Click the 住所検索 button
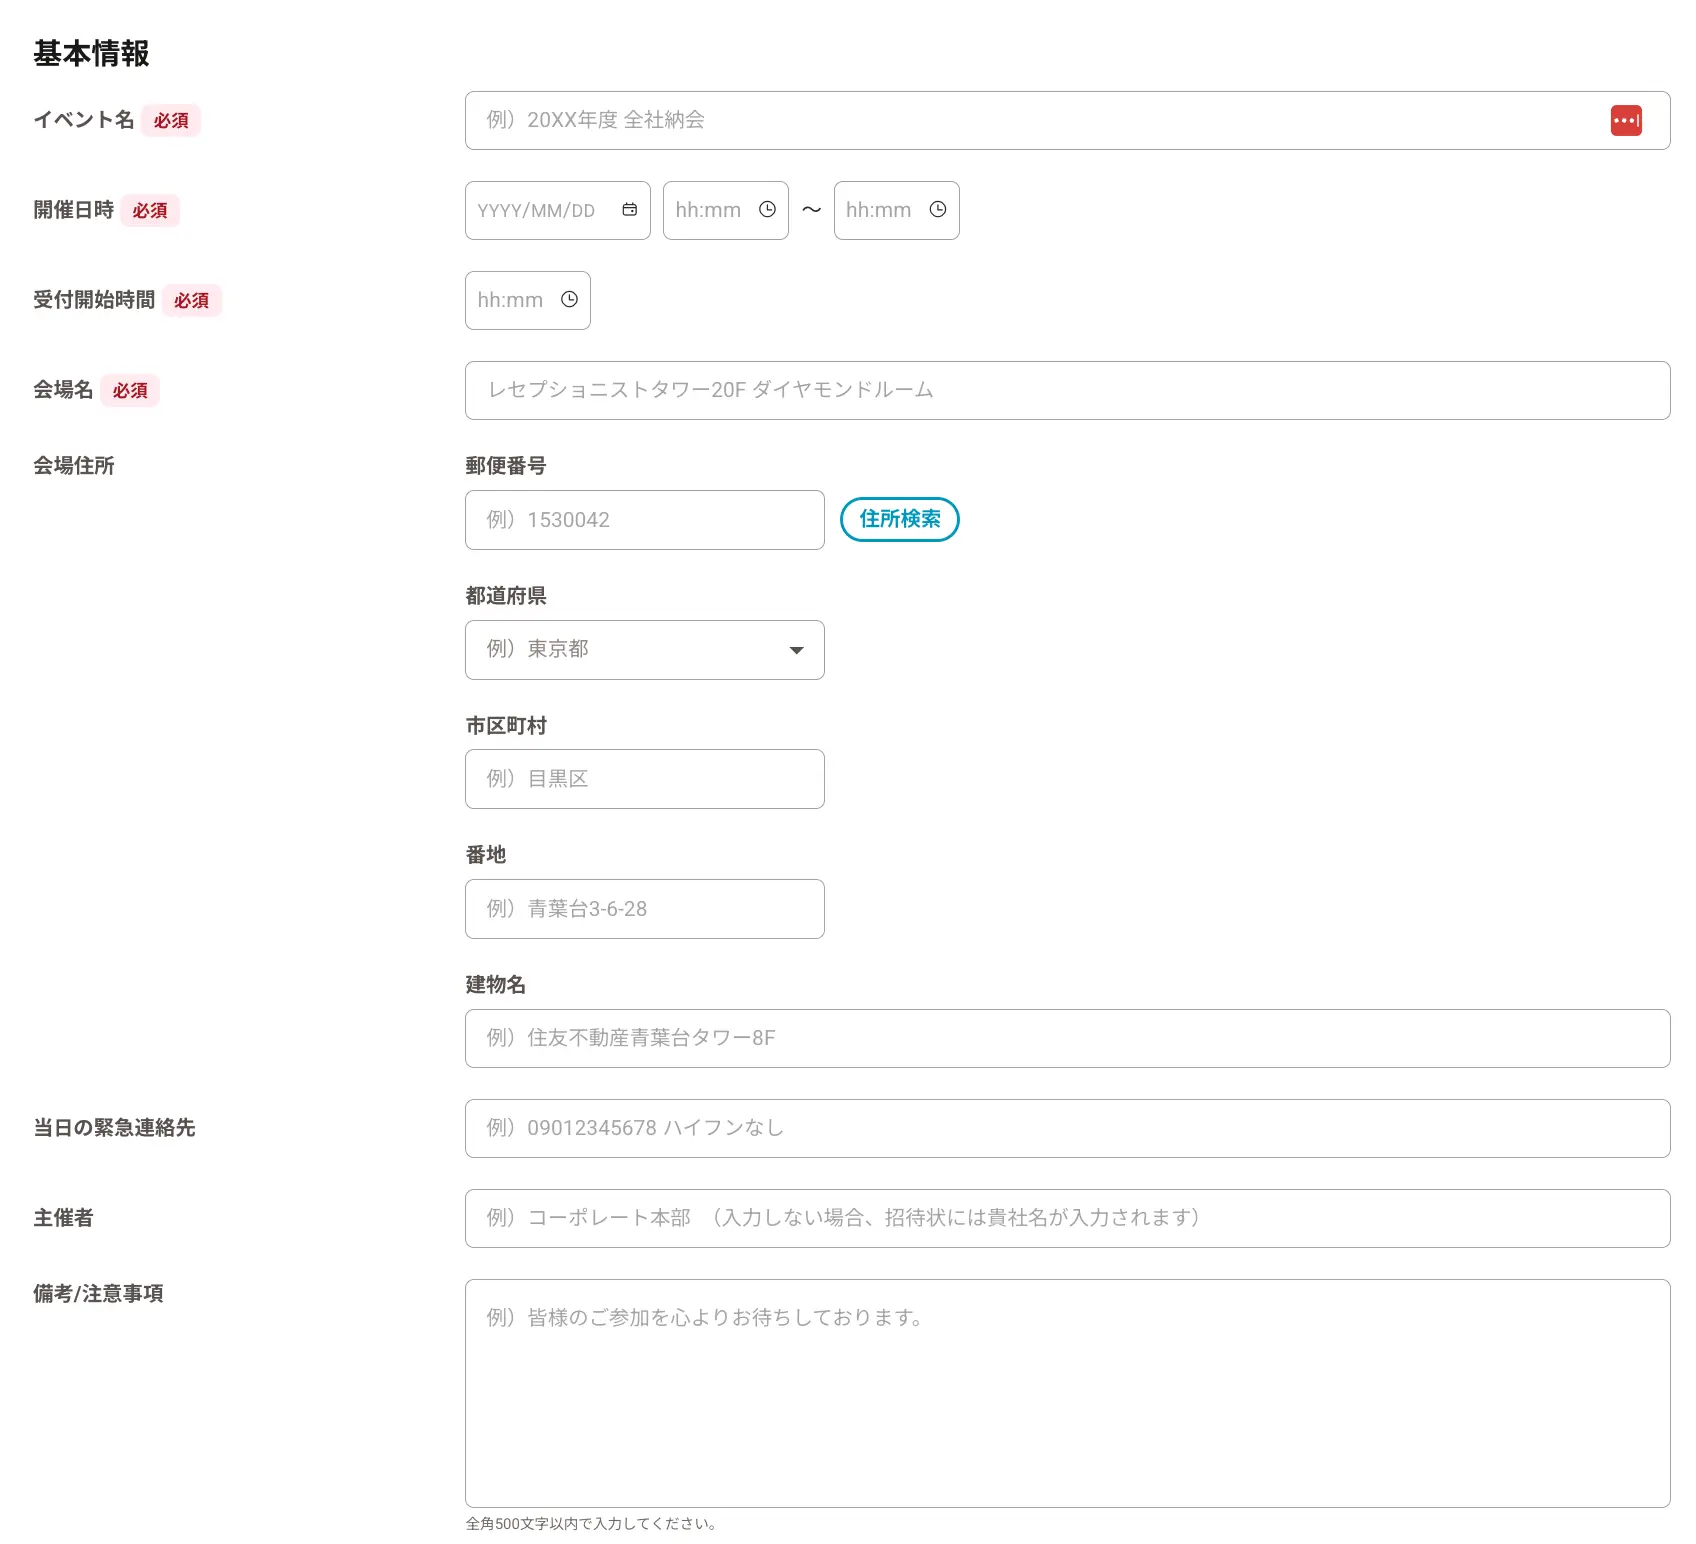Image resolution: width=1696 pixels, height=1544 pixels. coord(900,519)
